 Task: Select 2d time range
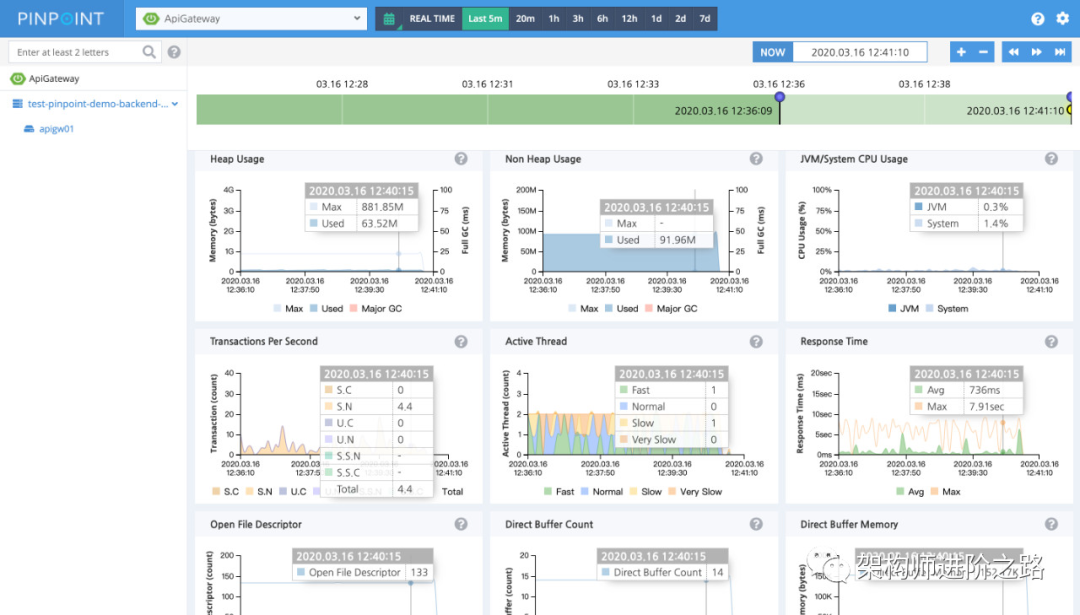pos(681,19)
